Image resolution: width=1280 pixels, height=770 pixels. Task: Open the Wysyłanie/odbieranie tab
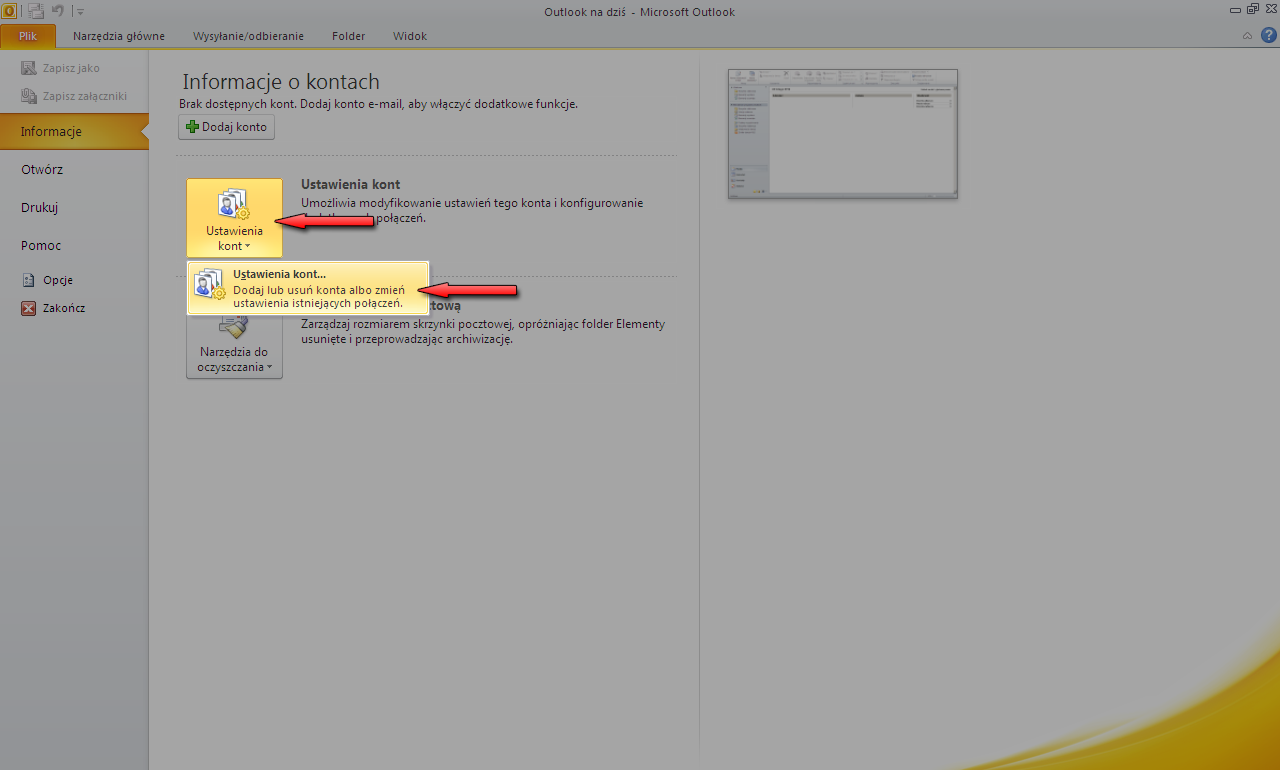click(249, 36)
